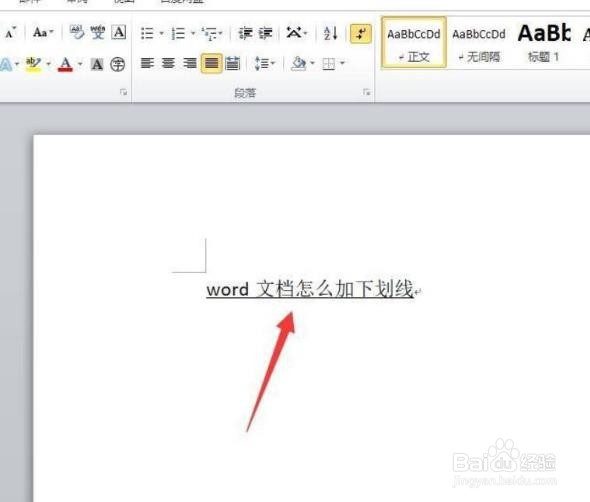Click the Increase Indent icon

coord(265,33)
